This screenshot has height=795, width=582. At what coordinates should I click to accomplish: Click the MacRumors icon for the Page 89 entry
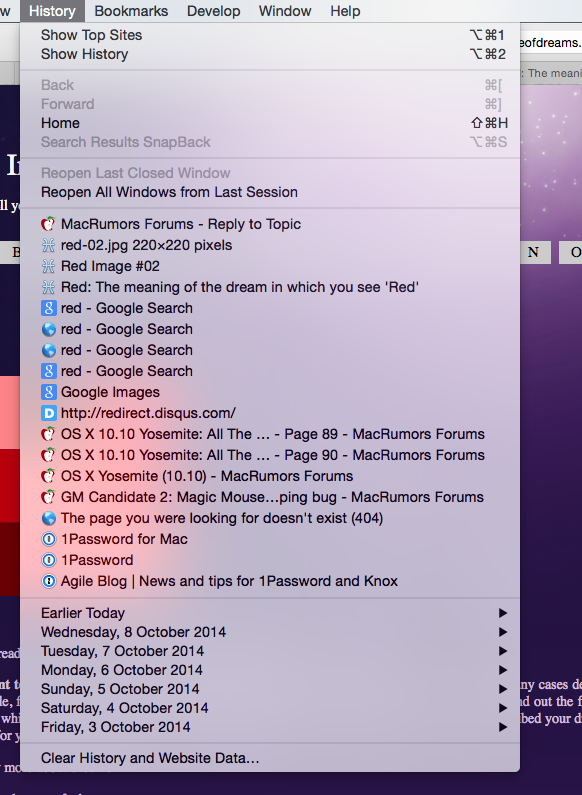(48, 434)
